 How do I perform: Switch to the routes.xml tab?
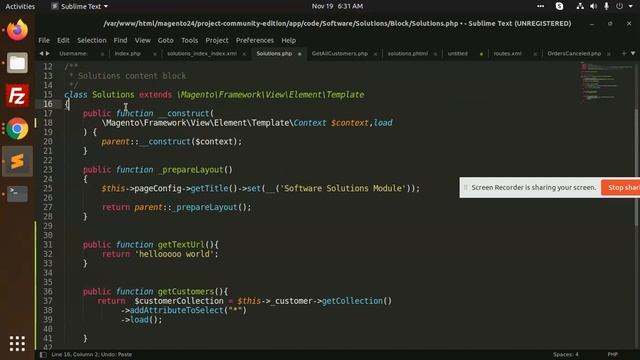[507, 53]
